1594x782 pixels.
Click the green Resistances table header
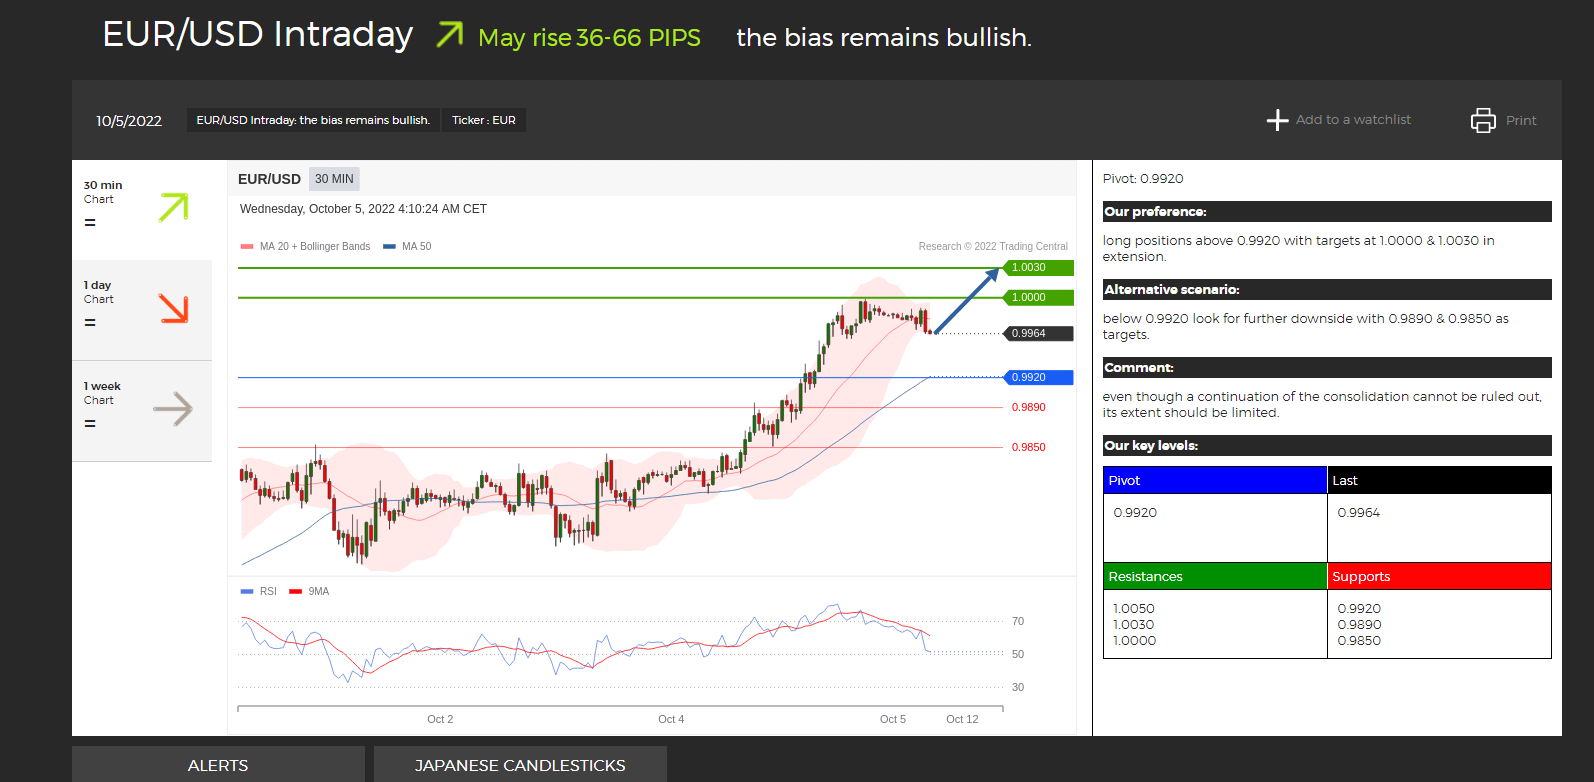[x=1215, y=576]
